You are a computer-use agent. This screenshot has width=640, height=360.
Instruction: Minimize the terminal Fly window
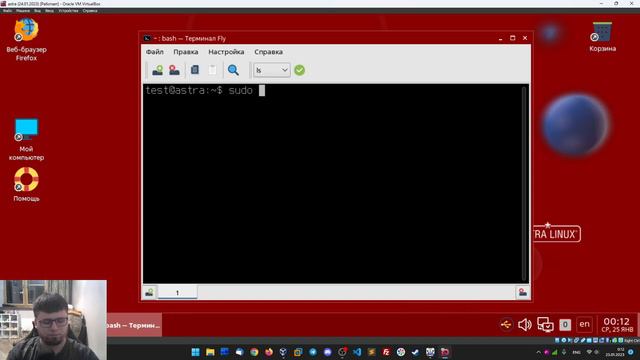pyautogui.click(x=500, y=38)
